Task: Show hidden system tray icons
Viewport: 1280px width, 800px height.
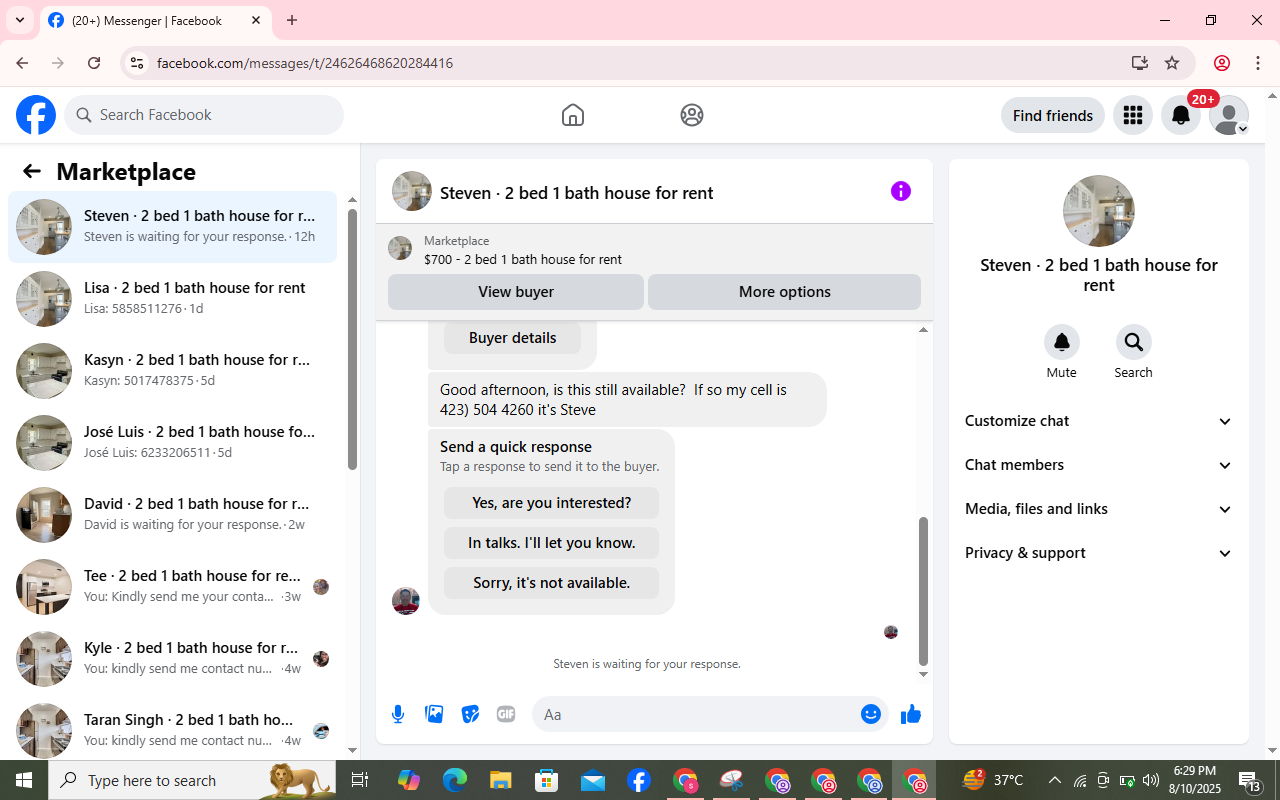Action: pyautogui.click(x=1054, y=780)
